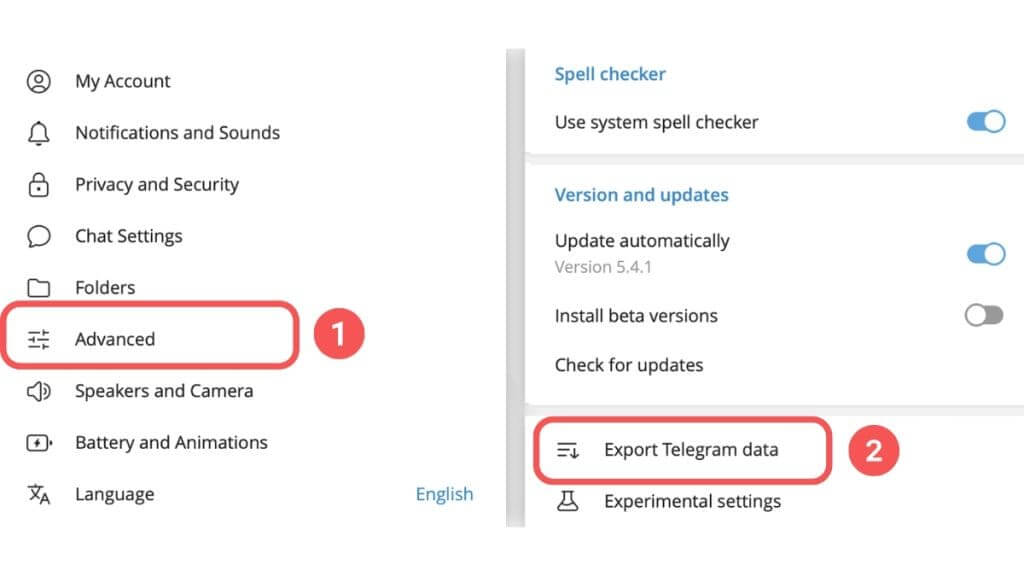Image resolution: width=1024 pixels, height=576 pixels.
Task: Click the Privacy and Security lock icon
Action: coord(39,185)
